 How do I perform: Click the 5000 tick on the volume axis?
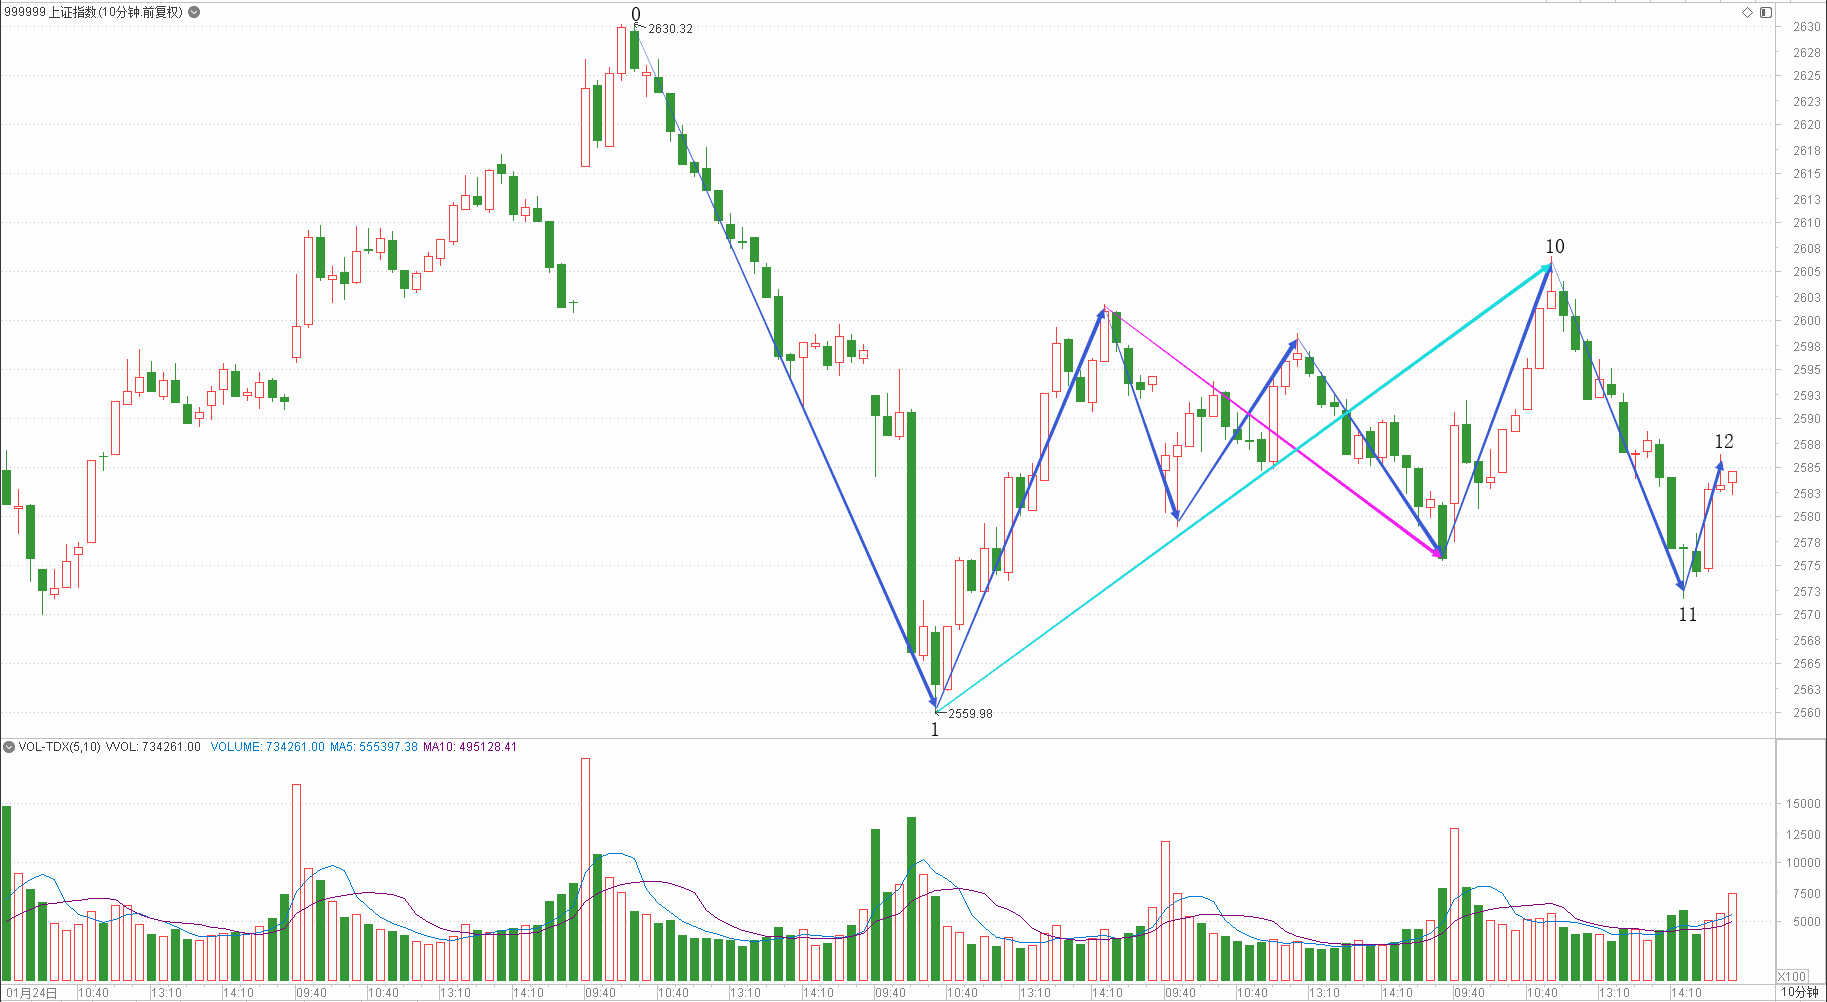click(1806, 921)
